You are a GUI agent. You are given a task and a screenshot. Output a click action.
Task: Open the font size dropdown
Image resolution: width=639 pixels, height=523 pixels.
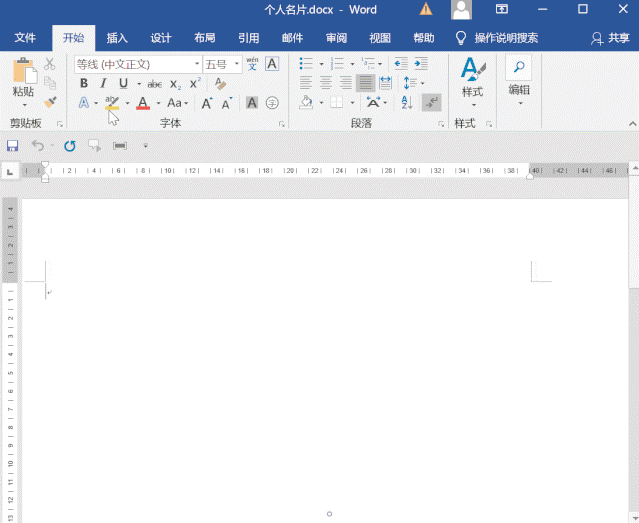pos(236,64)
